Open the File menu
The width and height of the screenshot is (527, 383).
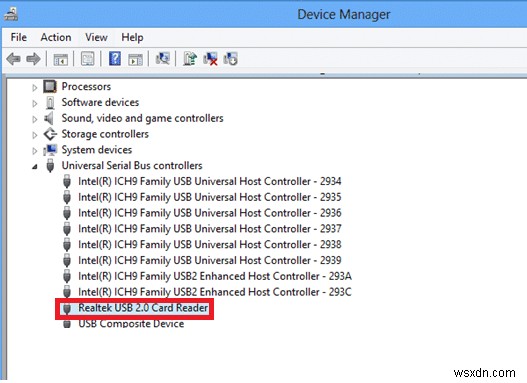(18, 37)
